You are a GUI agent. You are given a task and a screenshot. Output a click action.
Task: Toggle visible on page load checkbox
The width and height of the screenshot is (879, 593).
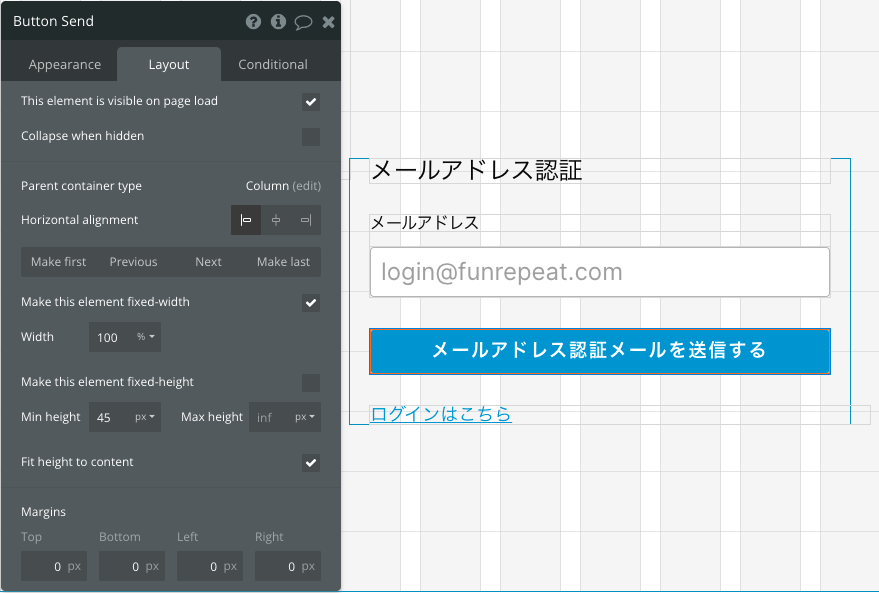pyautogui.click(x=311, y=102)
